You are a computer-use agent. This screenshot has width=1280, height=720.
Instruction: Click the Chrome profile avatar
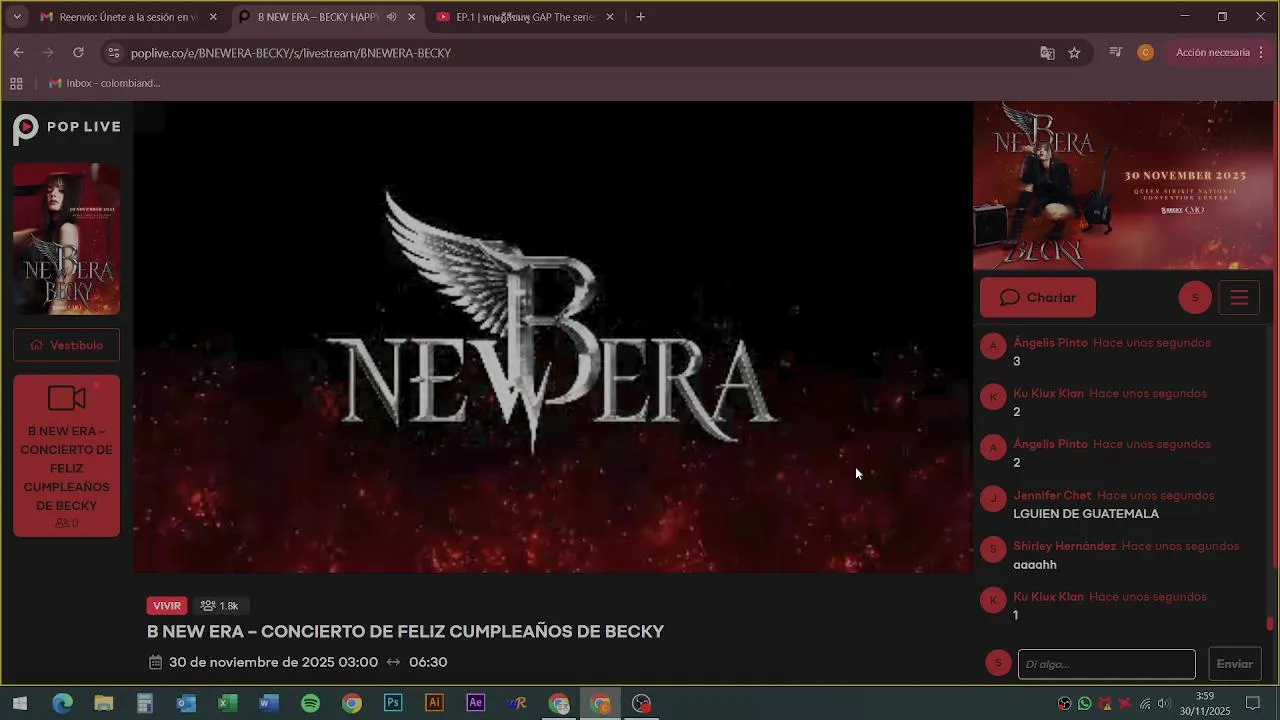coord(1146,53)
